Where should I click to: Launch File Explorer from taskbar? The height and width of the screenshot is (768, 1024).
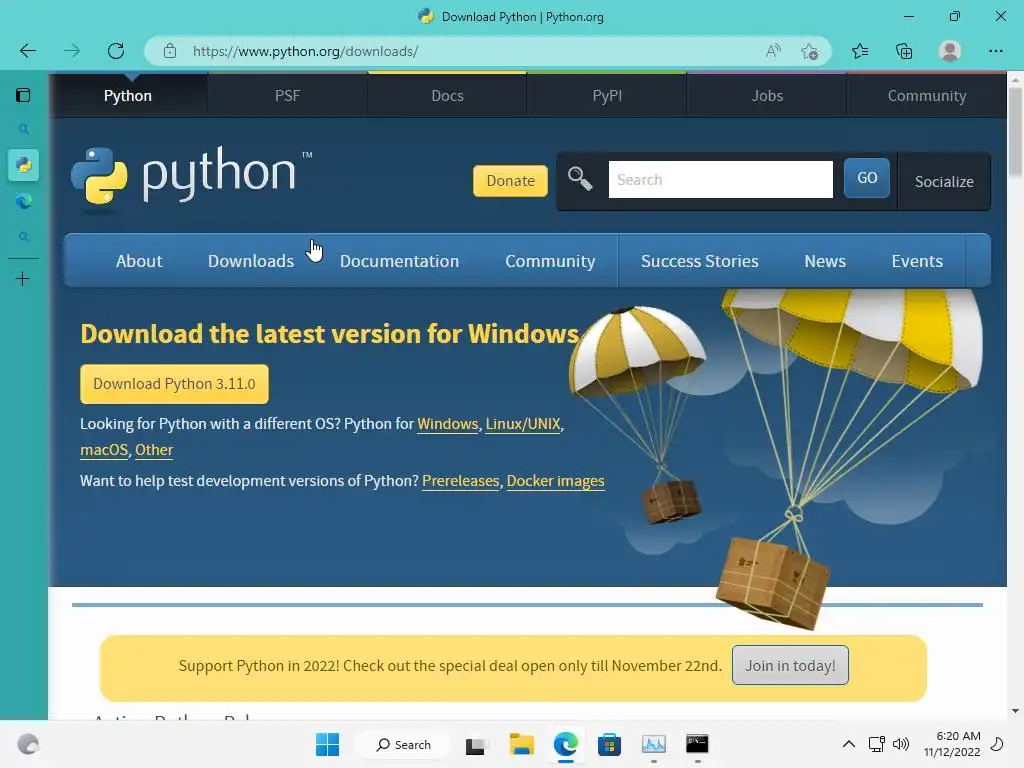521,744
